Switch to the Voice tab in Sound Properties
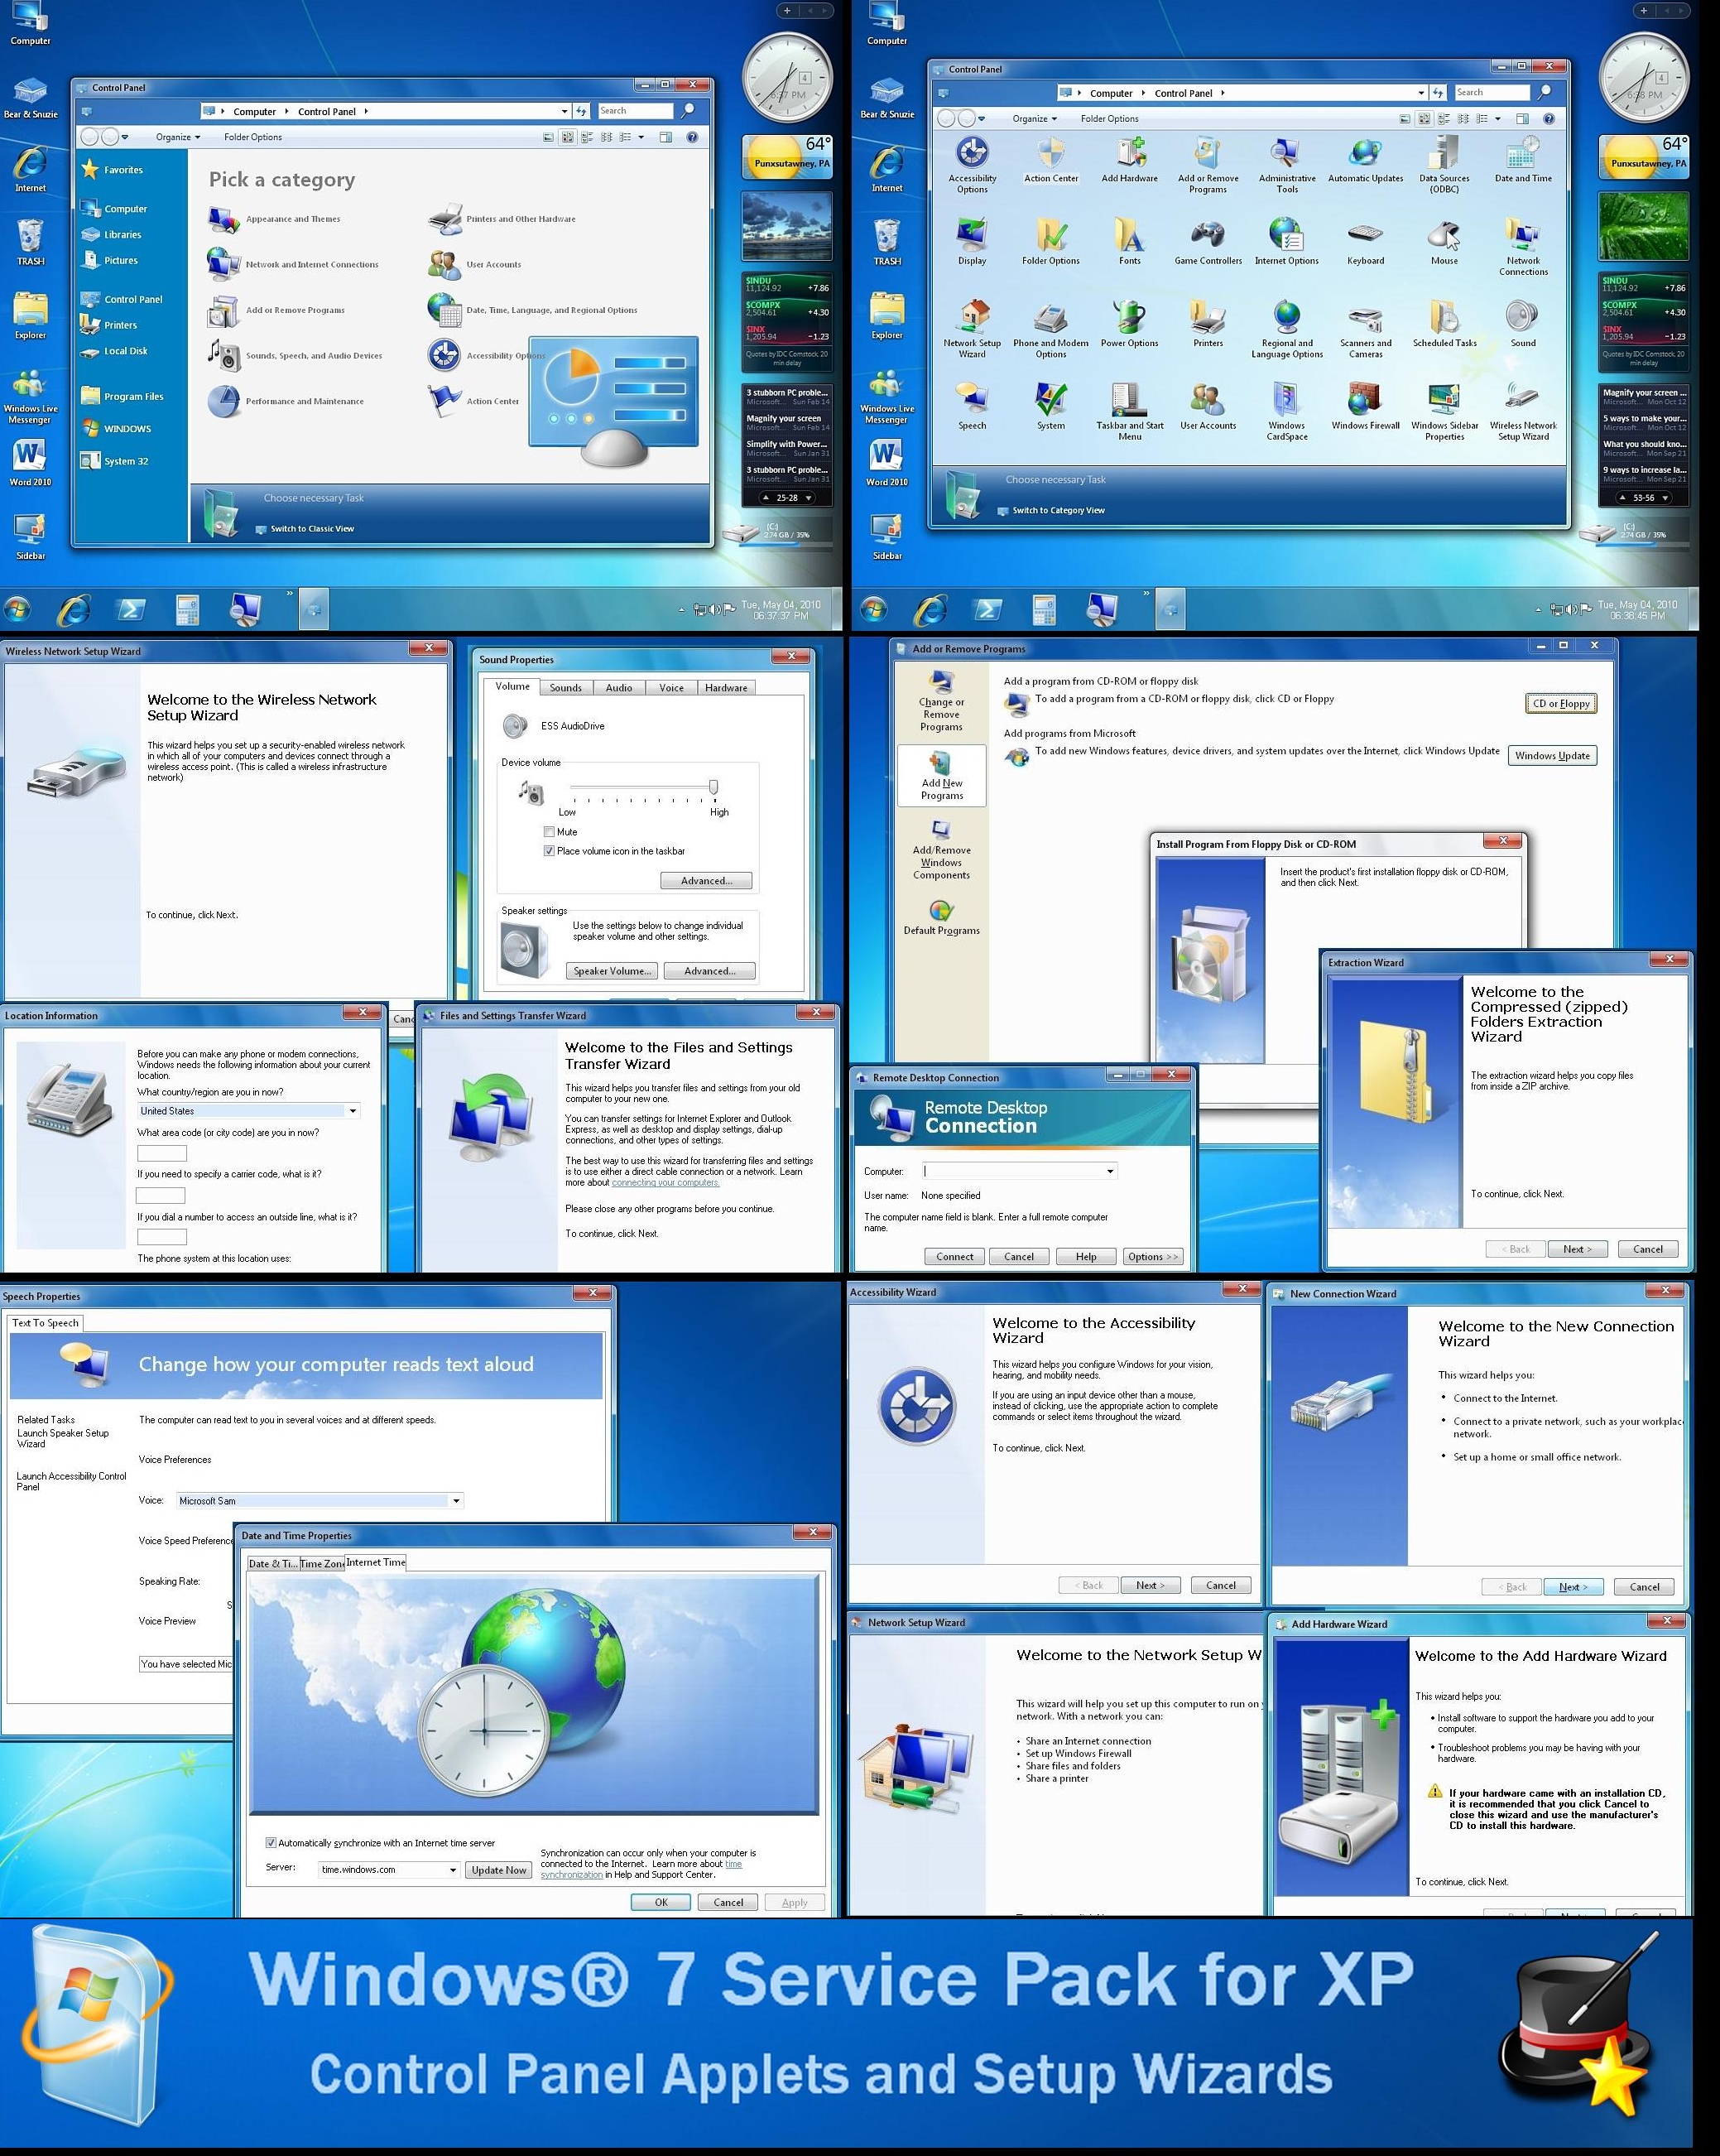This screenshot has width=1720, height=2156. [672, 688]
